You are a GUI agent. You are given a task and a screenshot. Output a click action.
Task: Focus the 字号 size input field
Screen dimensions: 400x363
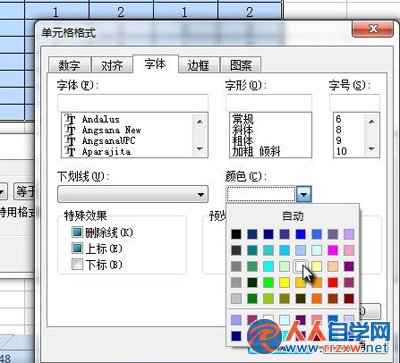[354, 103]
